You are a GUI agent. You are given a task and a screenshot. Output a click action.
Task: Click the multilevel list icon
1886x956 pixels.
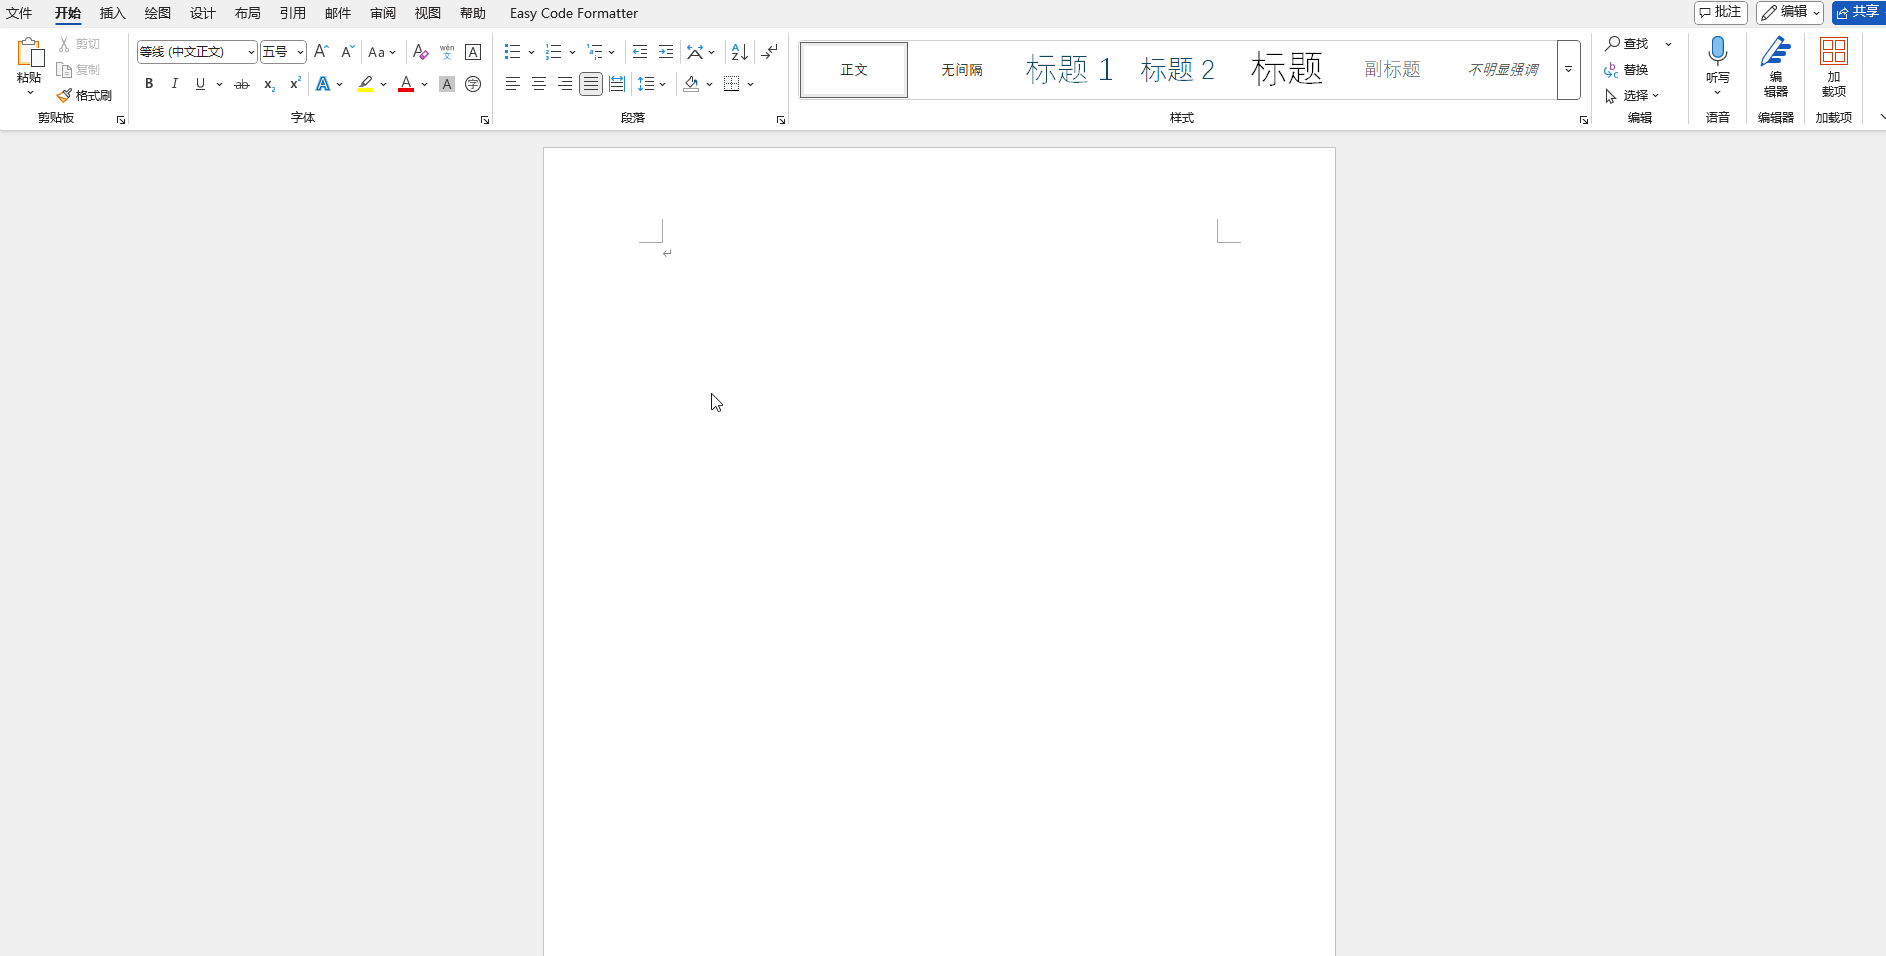[x=595, y=52]
